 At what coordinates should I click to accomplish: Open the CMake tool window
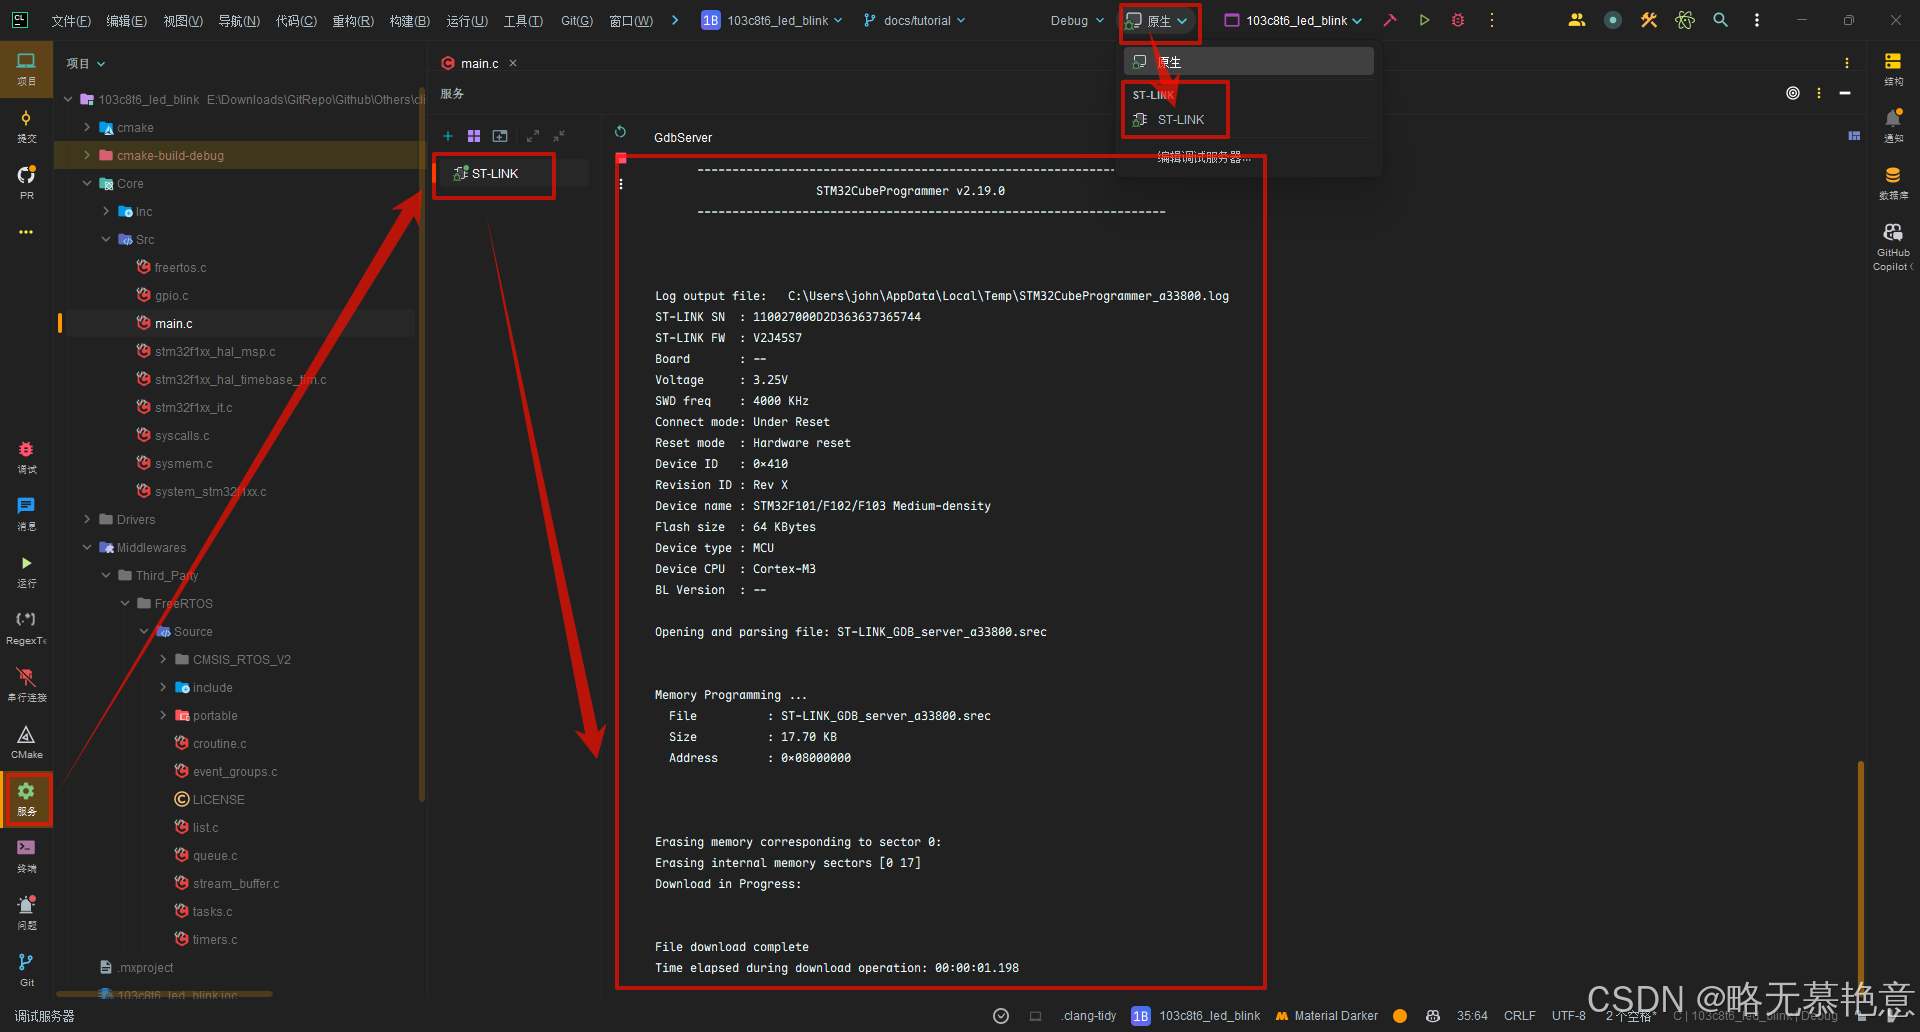coord(26,742)
